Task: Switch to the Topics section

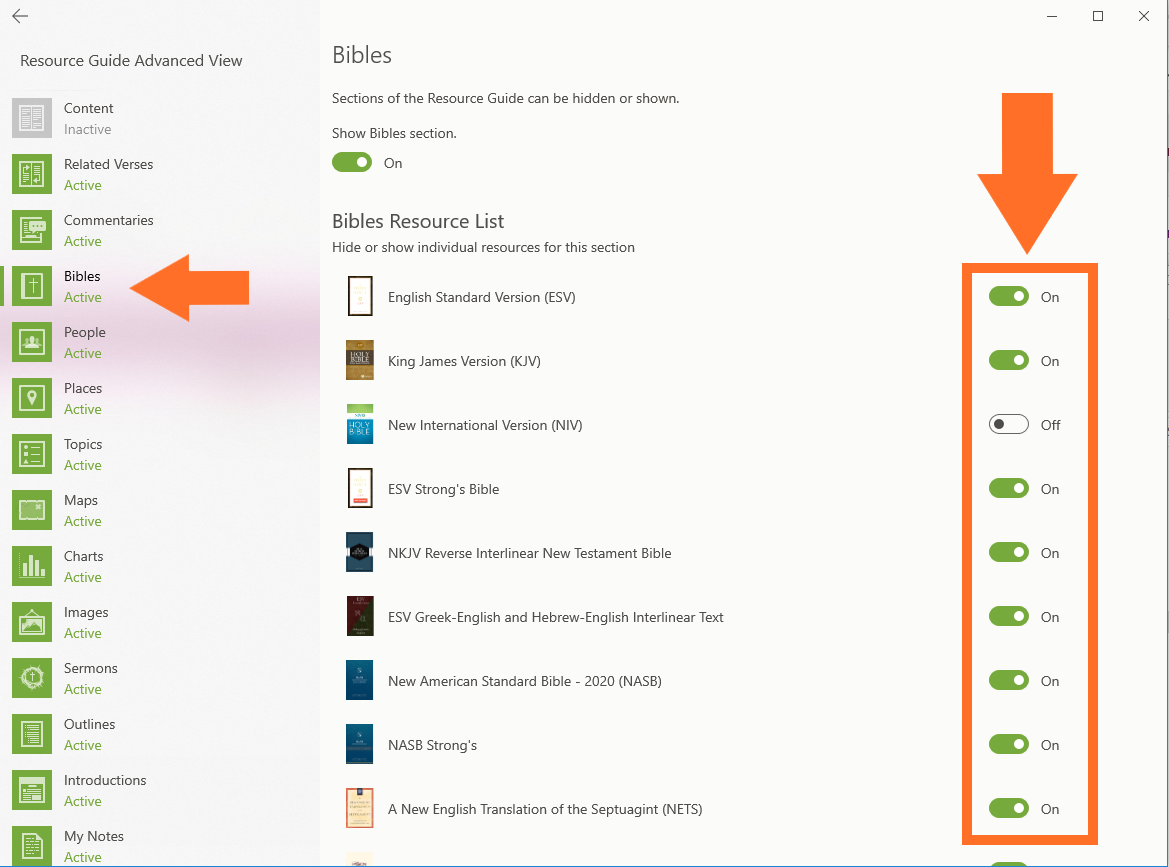Action: 83,454
